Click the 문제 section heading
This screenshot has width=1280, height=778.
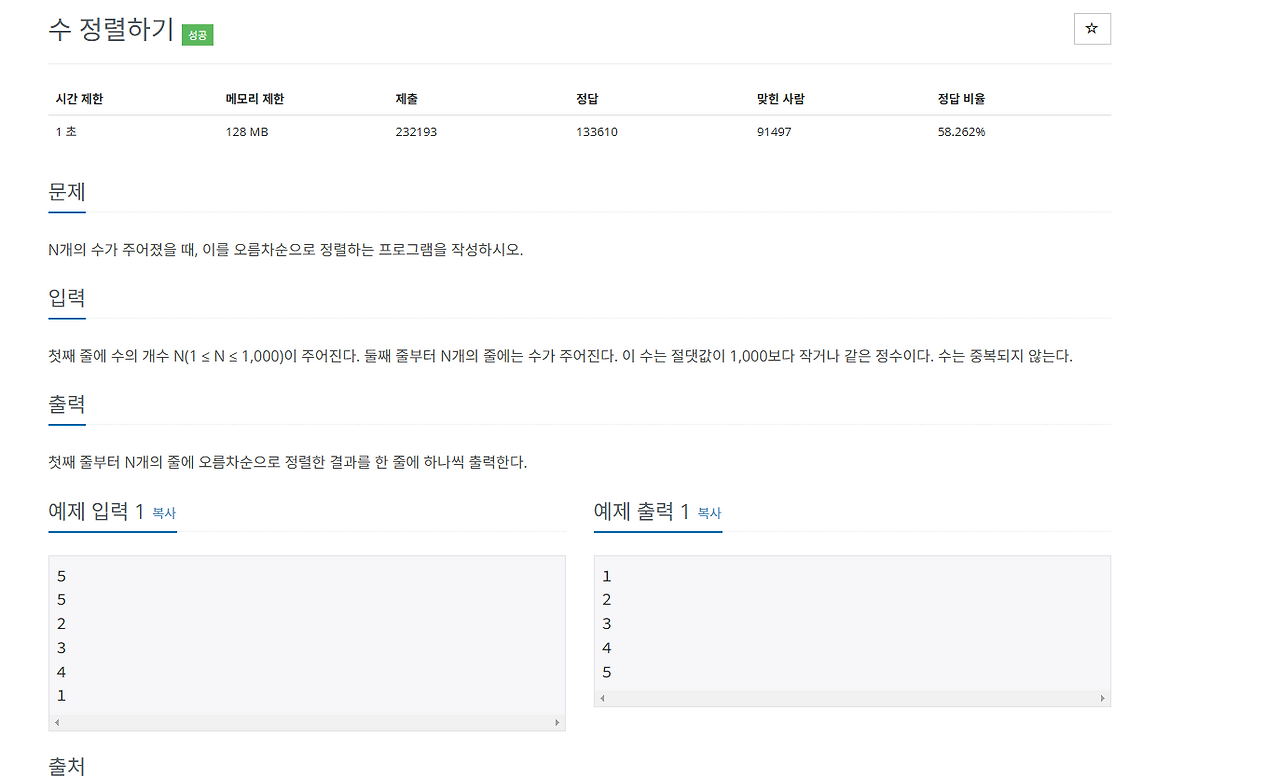(x=66, y=191)
